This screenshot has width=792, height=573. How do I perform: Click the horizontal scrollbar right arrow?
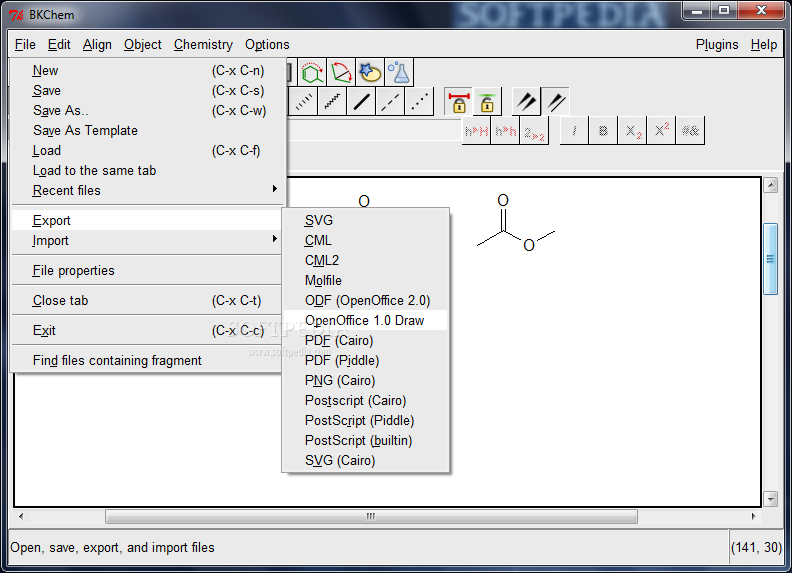(x=754, y=516)
